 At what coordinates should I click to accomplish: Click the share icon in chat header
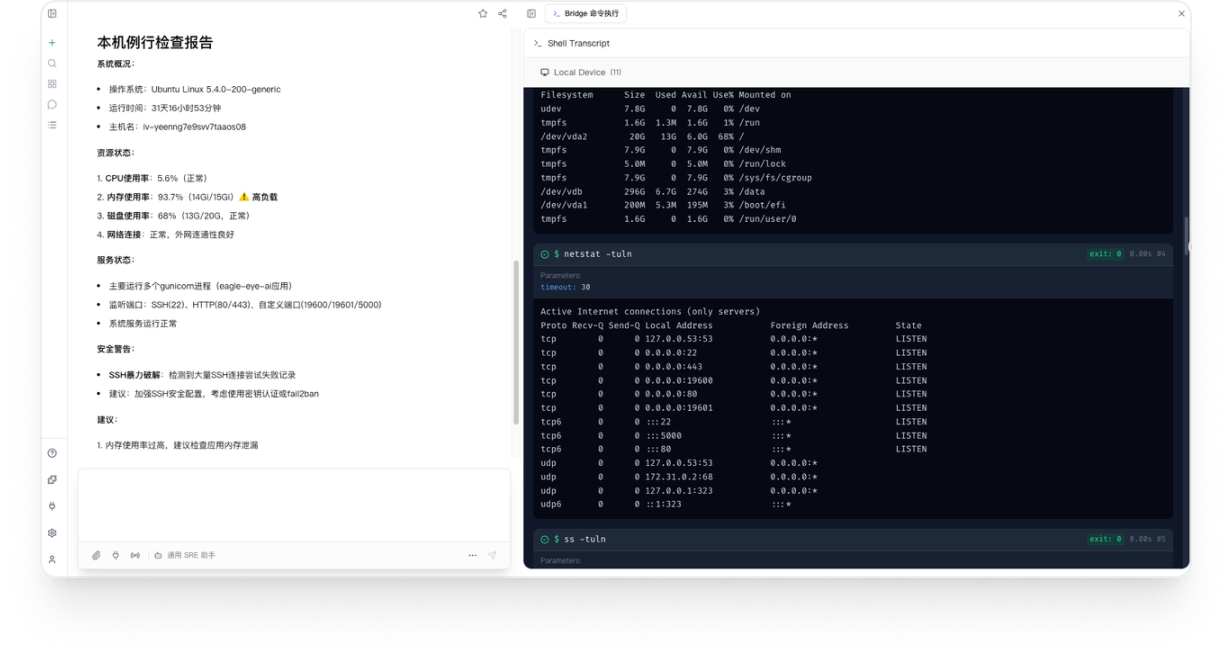click(502, 14)
